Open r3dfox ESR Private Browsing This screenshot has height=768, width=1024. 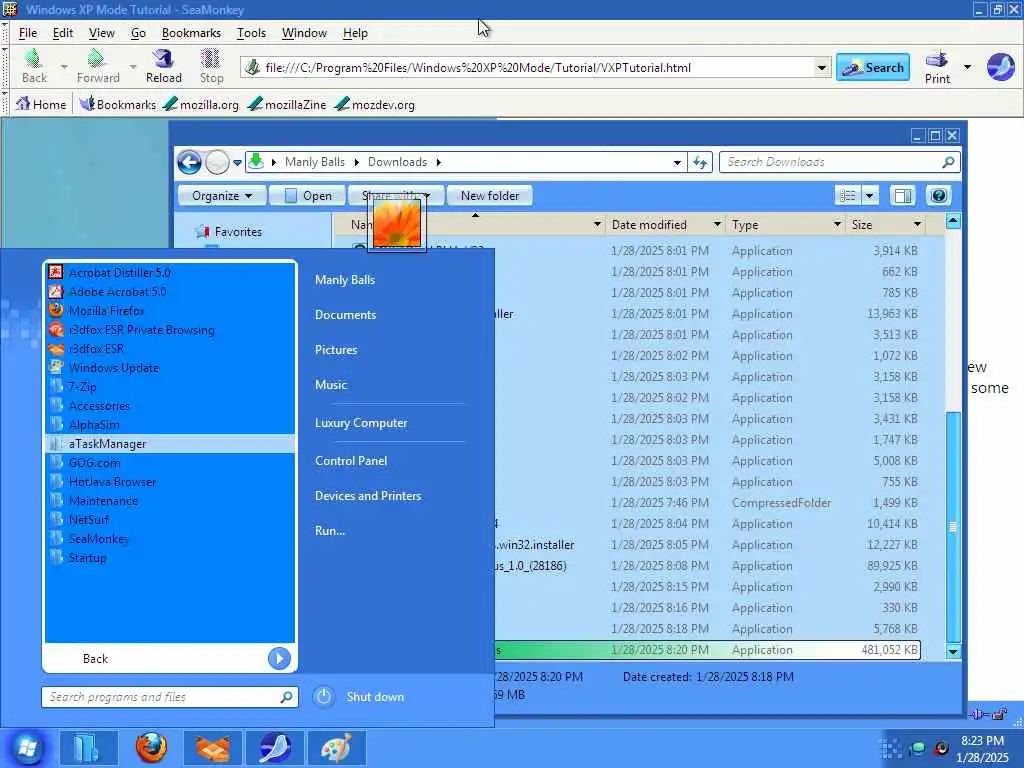coord(170,329)
